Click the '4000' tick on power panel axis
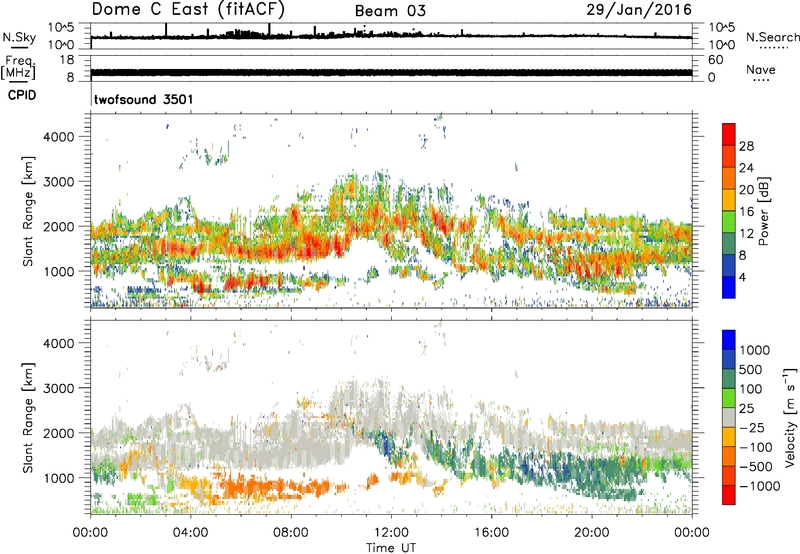The width and height of the screenshot is (800, 554). [59, 137]
